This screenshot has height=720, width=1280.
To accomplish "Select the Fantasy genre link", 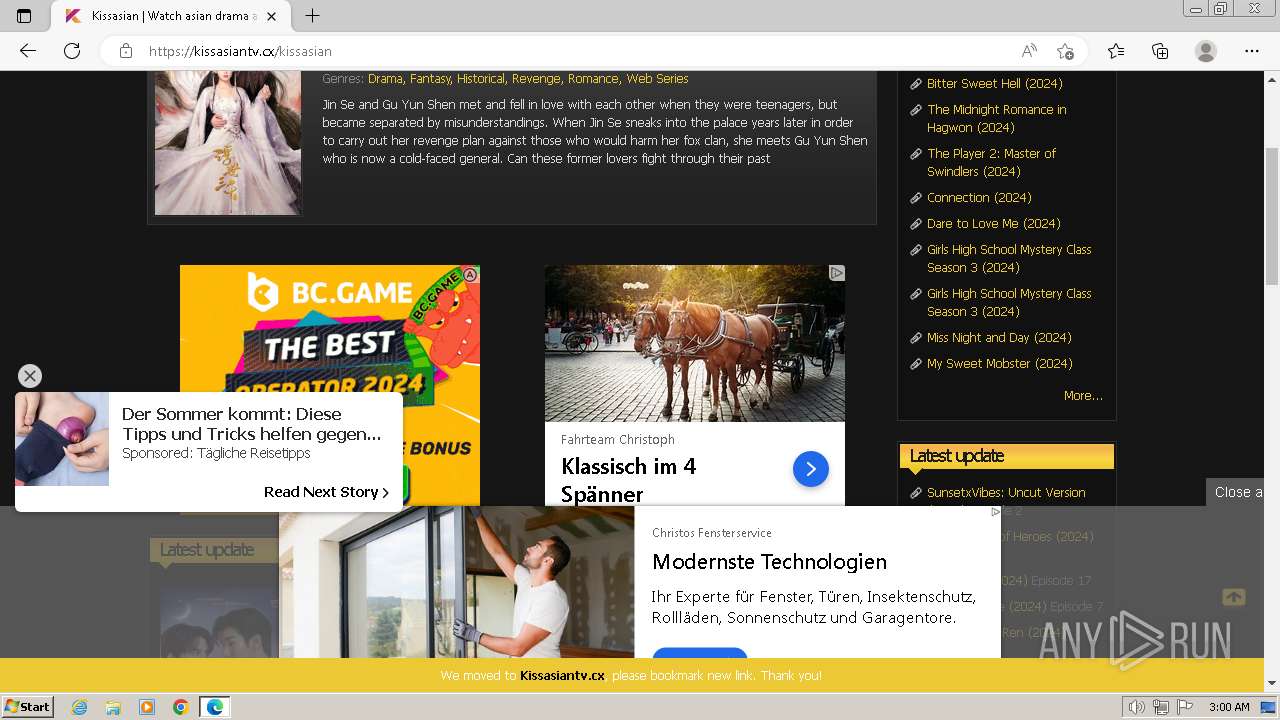I will point(430,78).
